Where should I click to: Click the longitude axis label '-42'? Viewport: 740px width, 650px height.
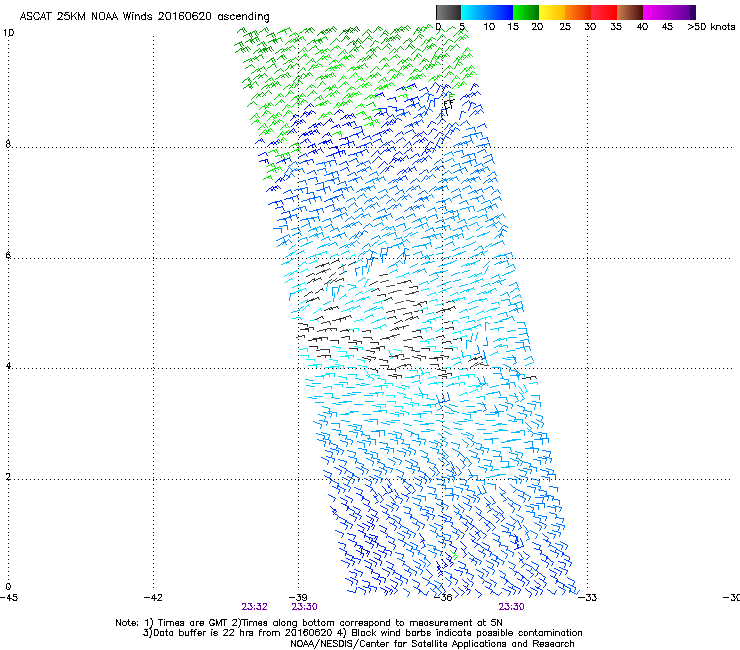click(153, 598)
